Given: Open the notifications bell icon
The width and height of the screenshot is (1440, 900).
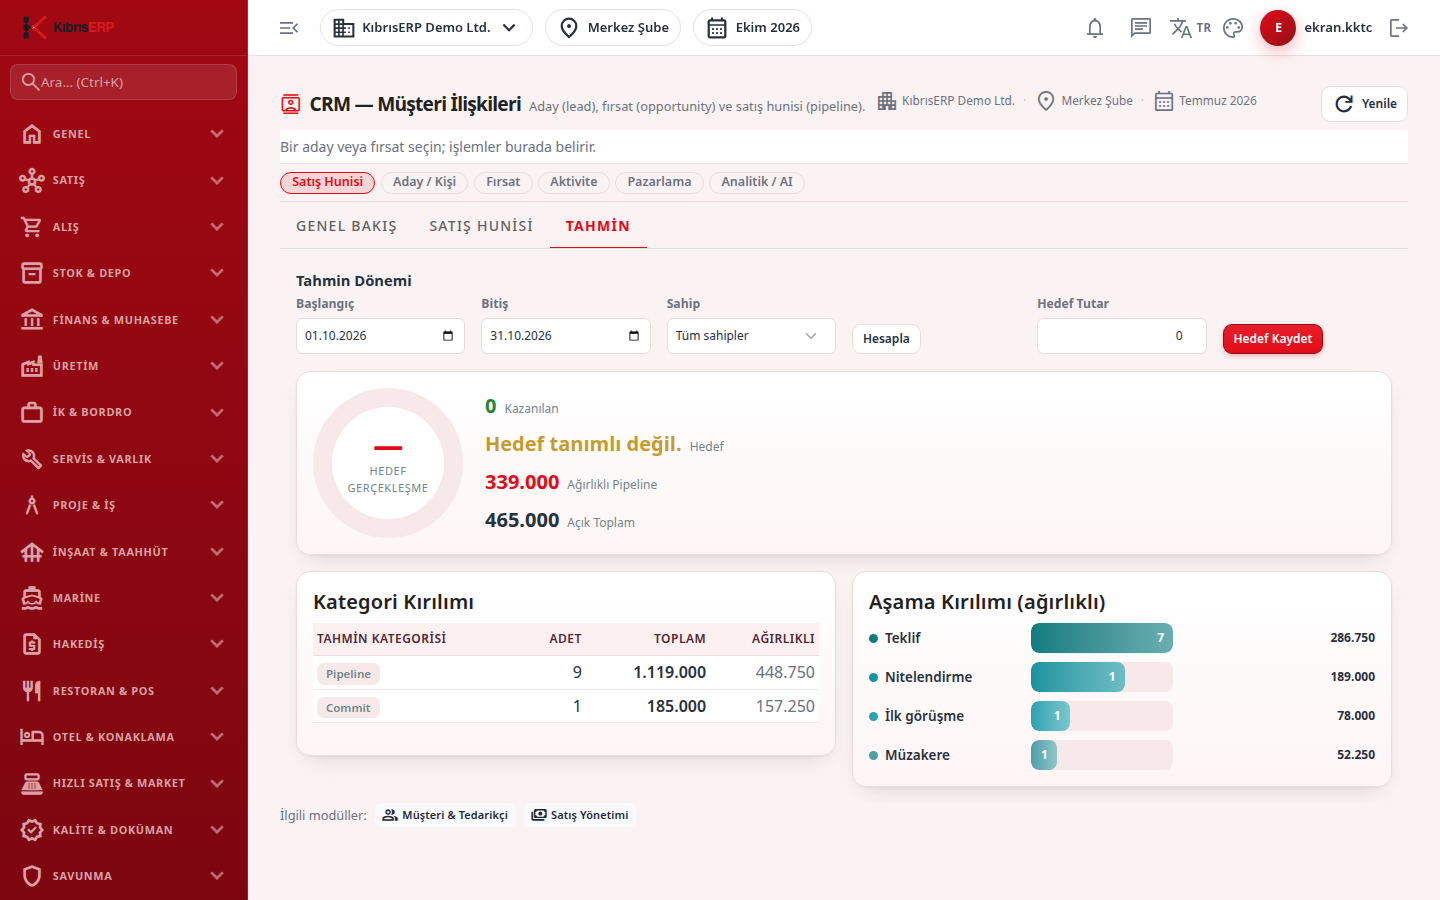Looking at the screenshot, I should tap(1095, 28).
